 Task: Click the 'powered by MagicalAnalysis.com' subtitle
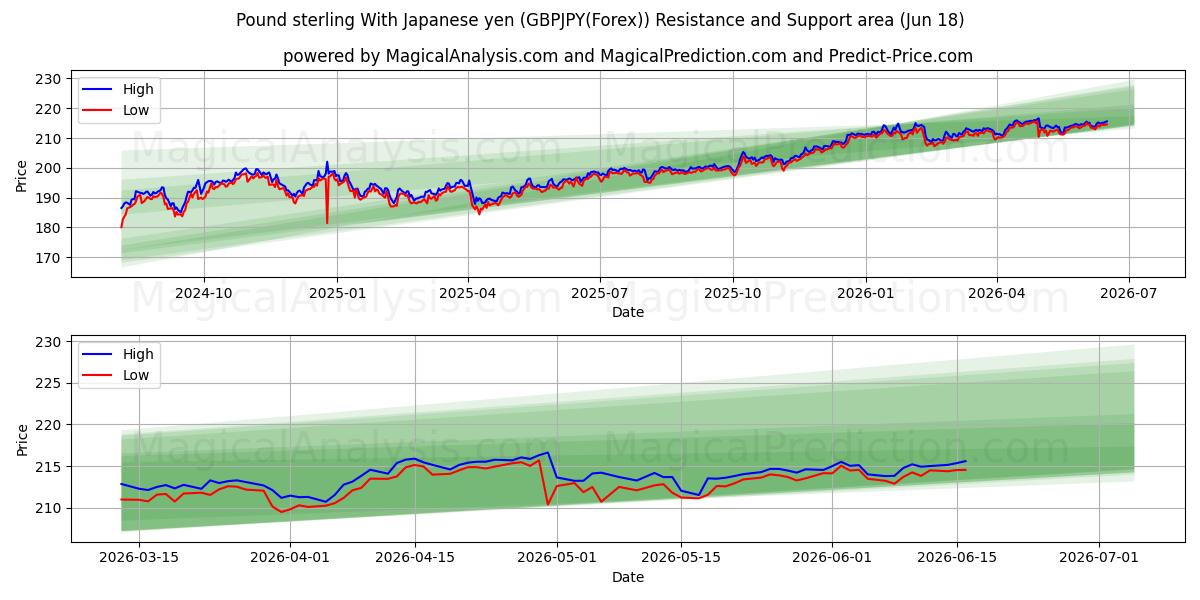tap(627, 56)
